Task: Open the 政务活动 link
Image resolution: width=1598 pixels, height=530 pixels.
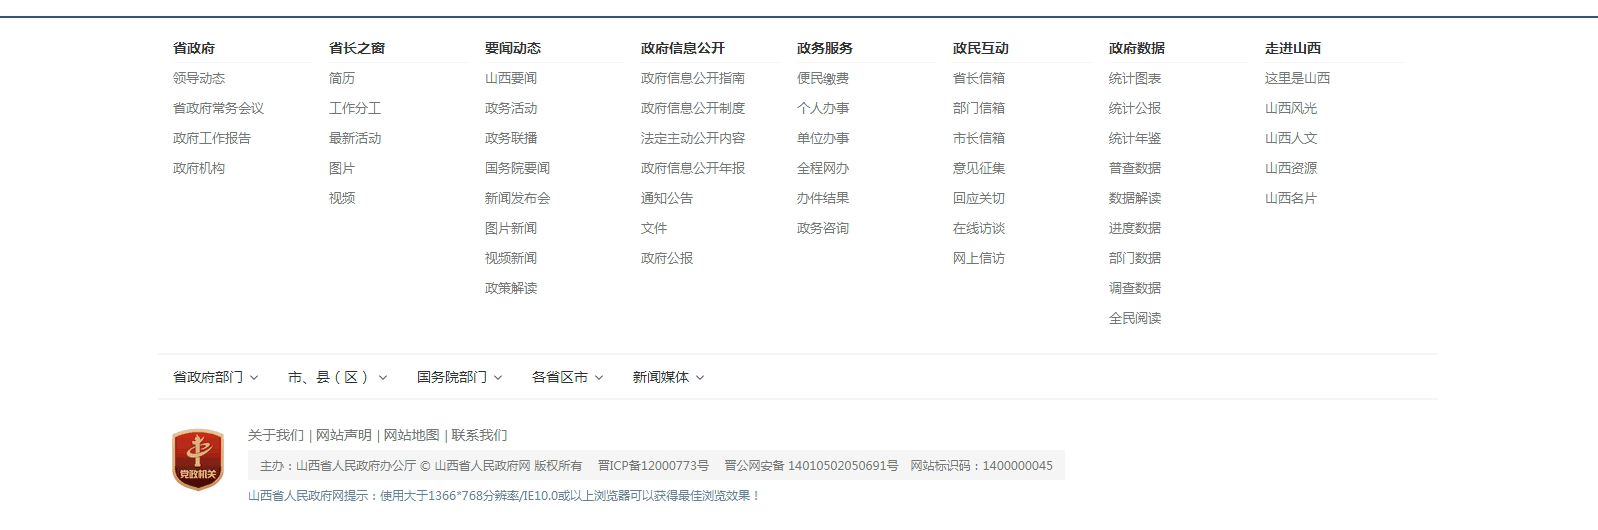Action: pyautogui.click(x=511, y=108)
